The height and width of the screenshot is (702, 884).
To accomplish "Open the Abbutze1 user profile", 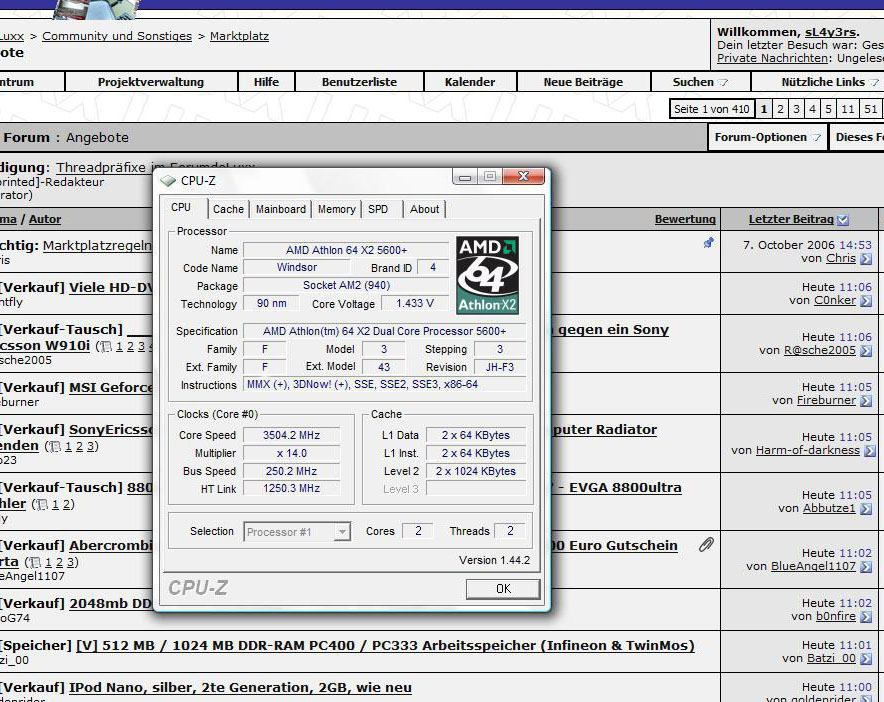I will click(x=829, y=508).
